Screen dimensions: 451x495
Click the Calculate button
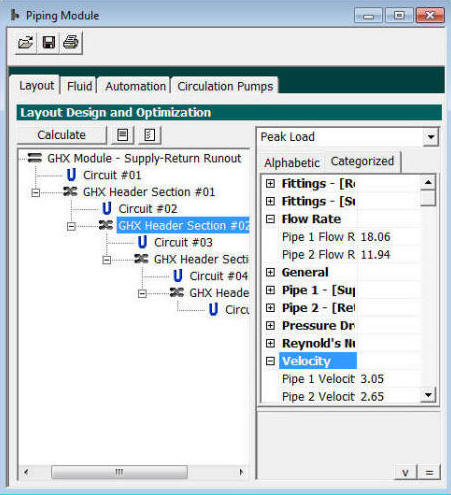62,135
